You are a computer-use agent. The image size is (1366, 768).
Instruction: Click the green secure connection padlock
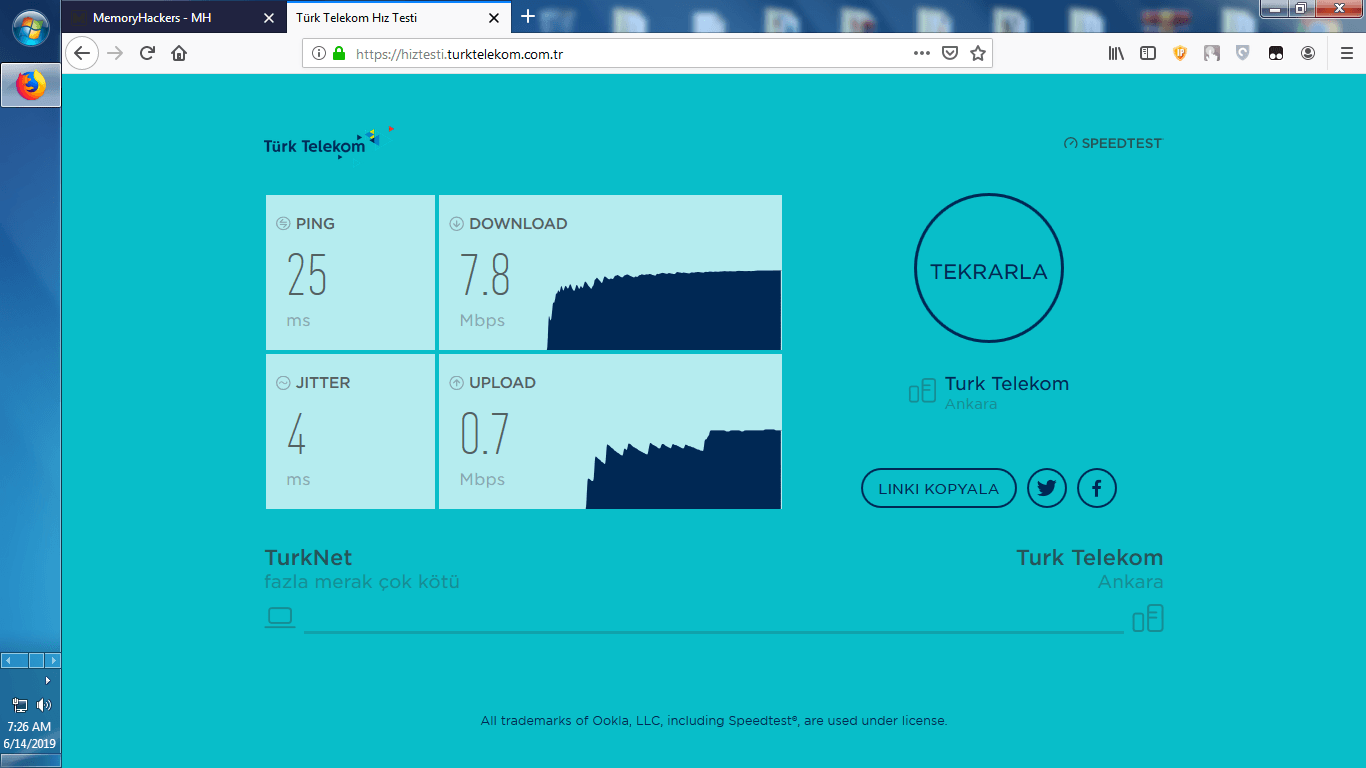[339, 54]
